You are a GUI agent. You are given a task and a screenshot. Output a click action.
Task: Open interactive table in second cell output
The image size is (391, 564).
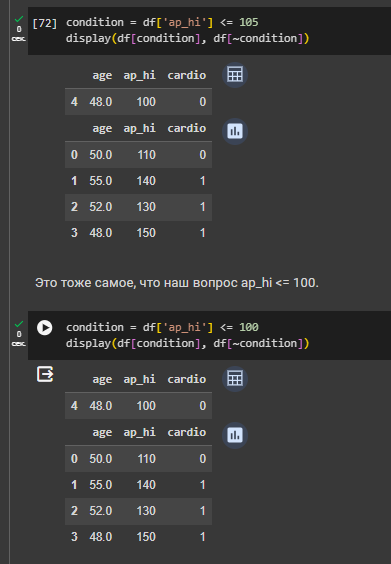[235, 379]
